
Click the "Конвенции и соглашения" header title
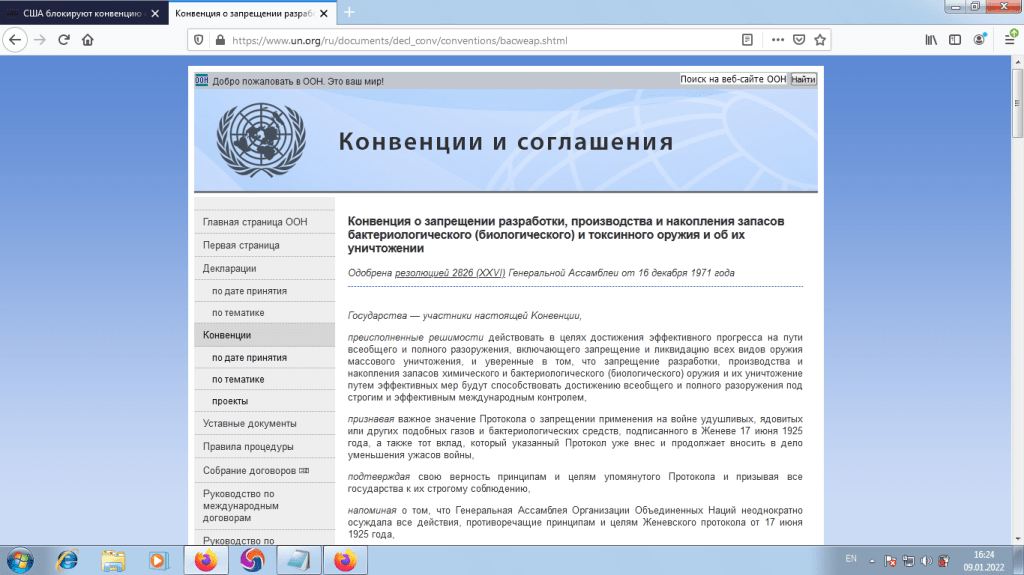coord(505,142)
